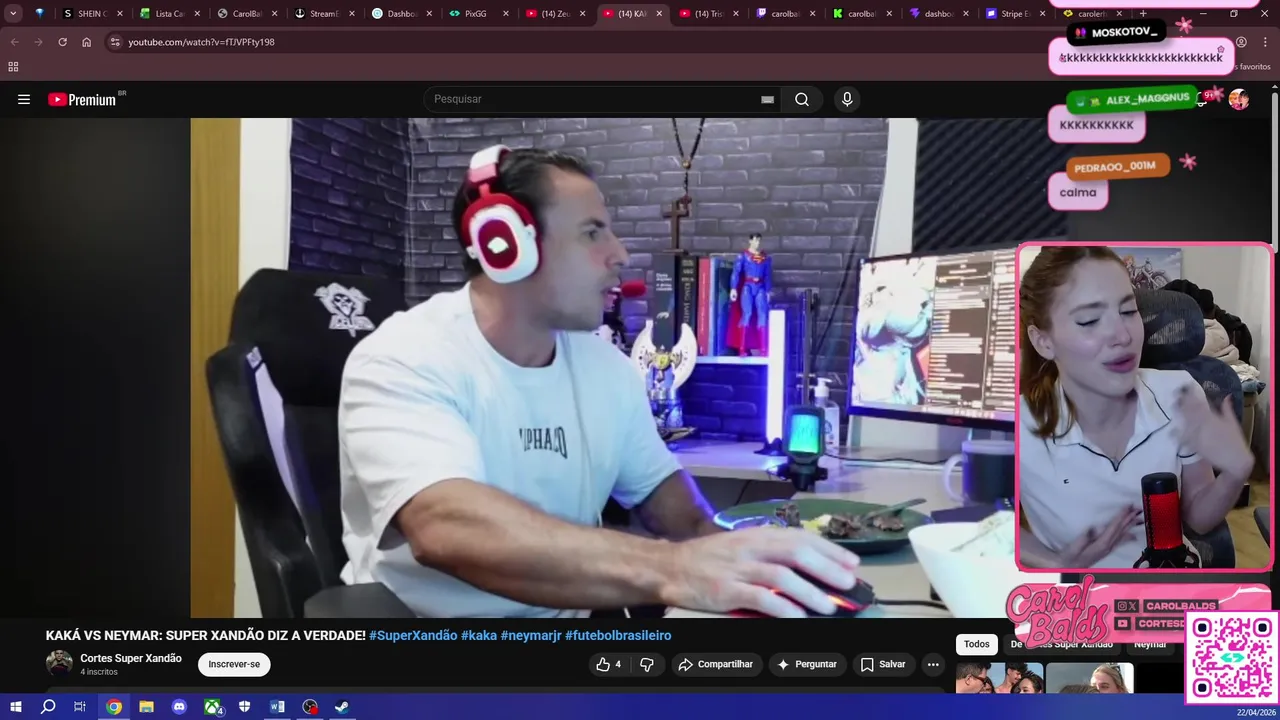Open the #futebolbrasileiro hashtag
Screen dimensions: 1280x720
tap(618, 635)
